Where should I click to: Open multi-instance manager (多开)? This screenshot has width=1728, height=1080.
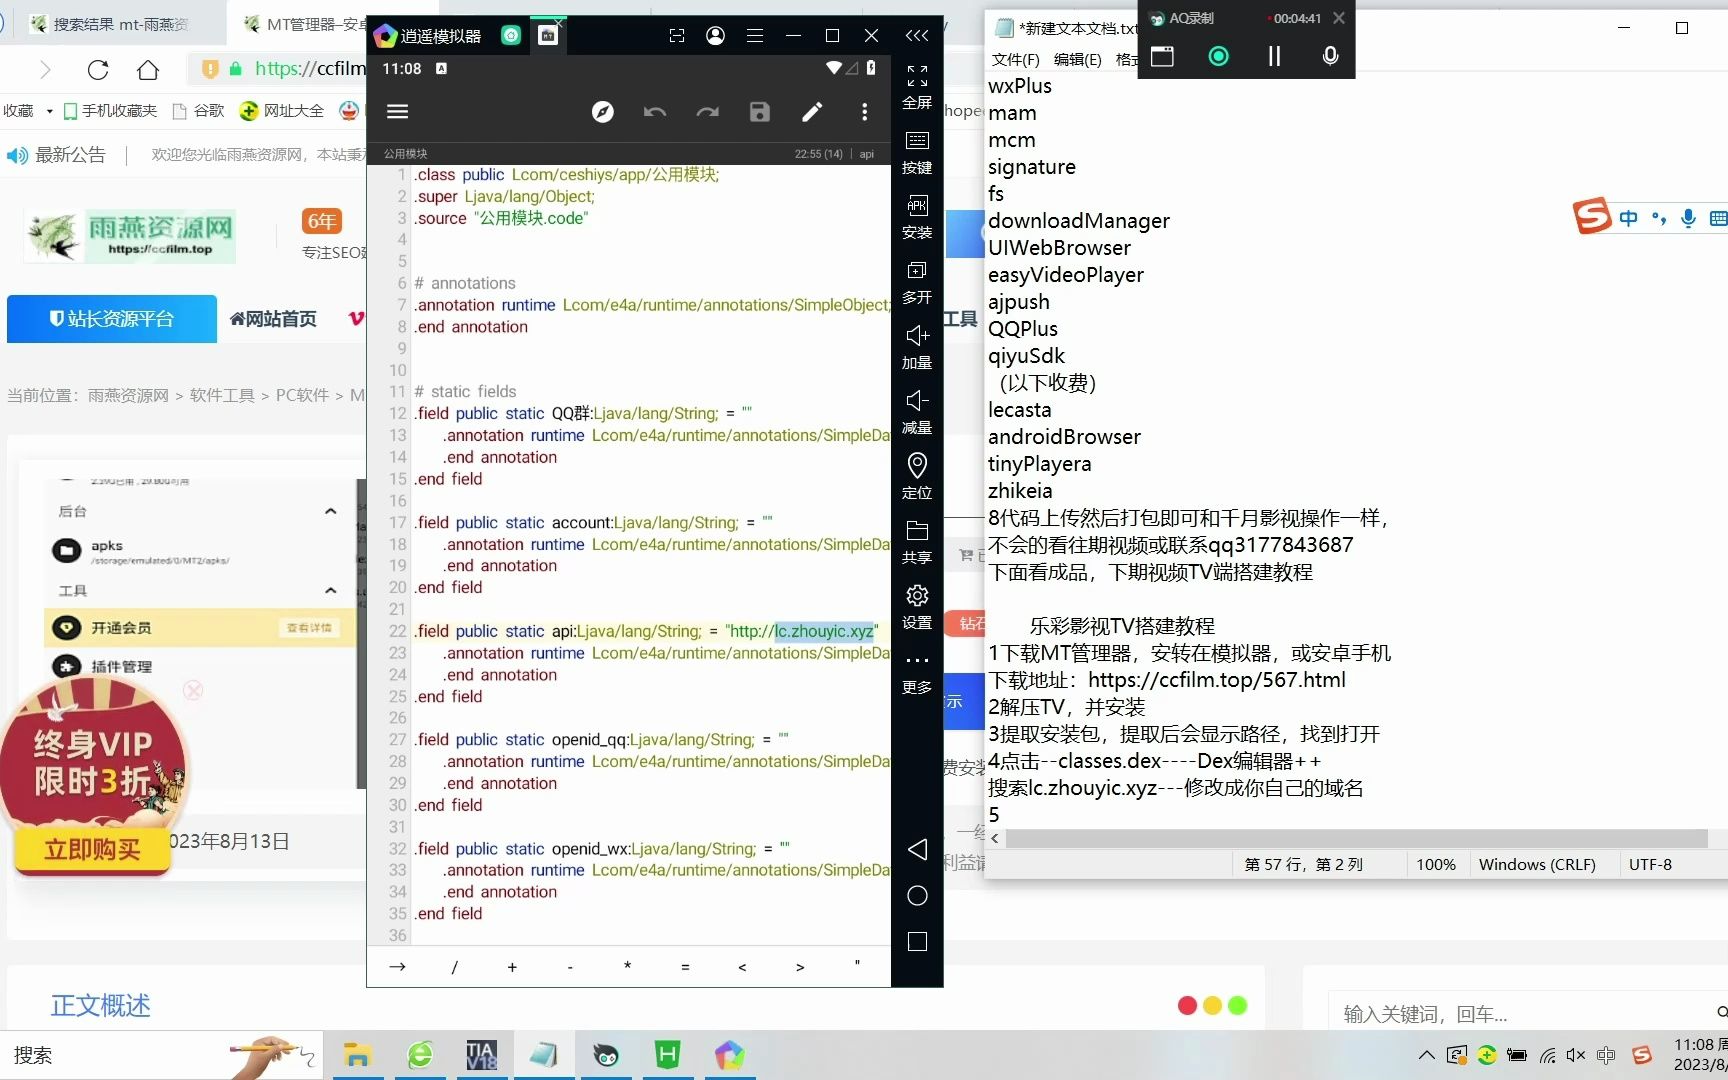click(917, 282)
